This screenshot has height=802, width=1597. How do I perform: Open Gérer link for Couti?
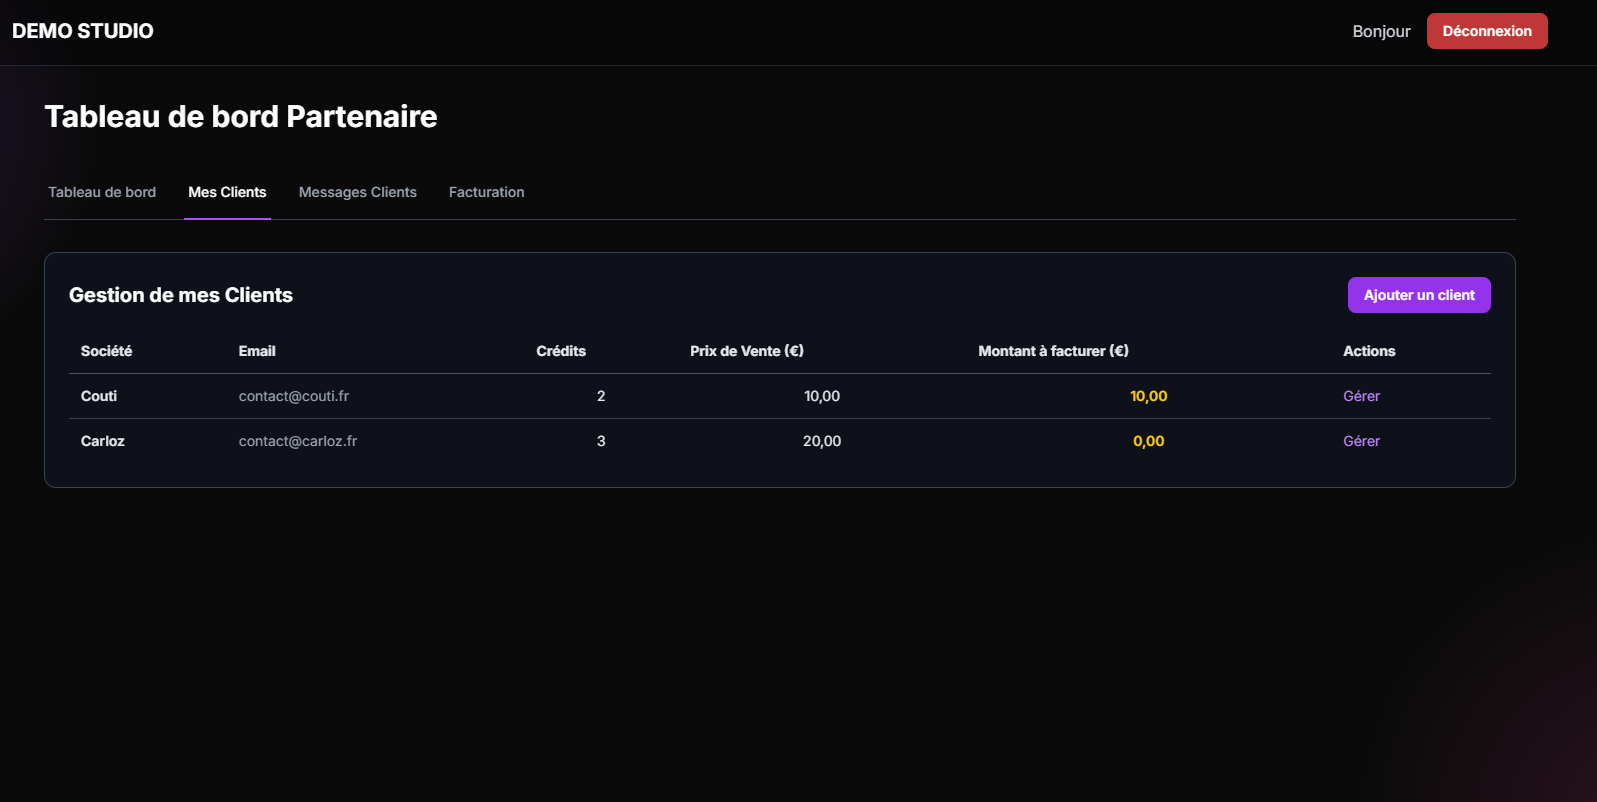tap(1361, 396)
